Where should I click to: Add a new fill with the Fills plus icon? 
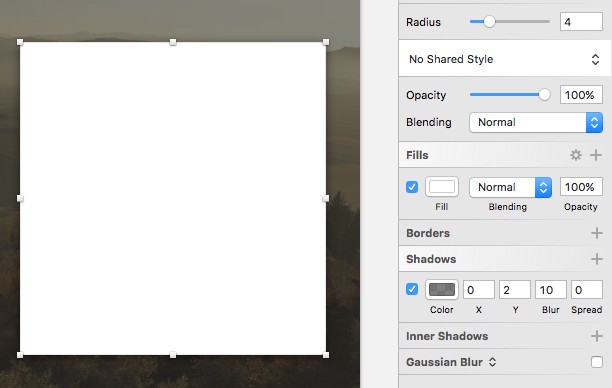coord(596,155)
